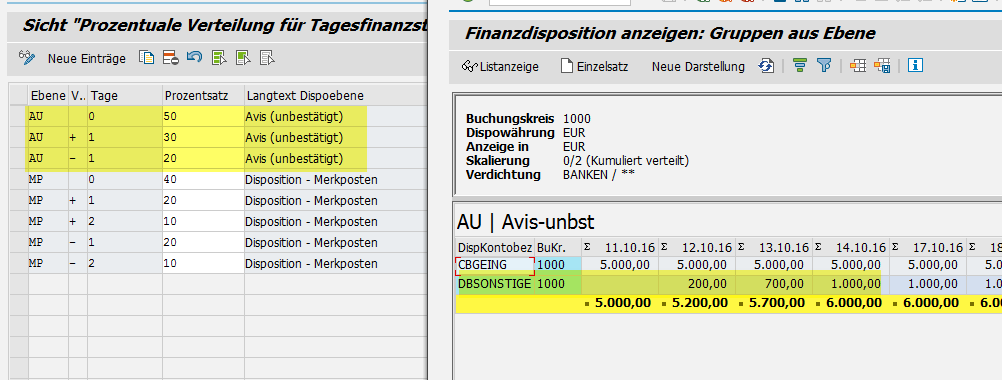Click Prozentsatz field with value 30

coord(203,137)
